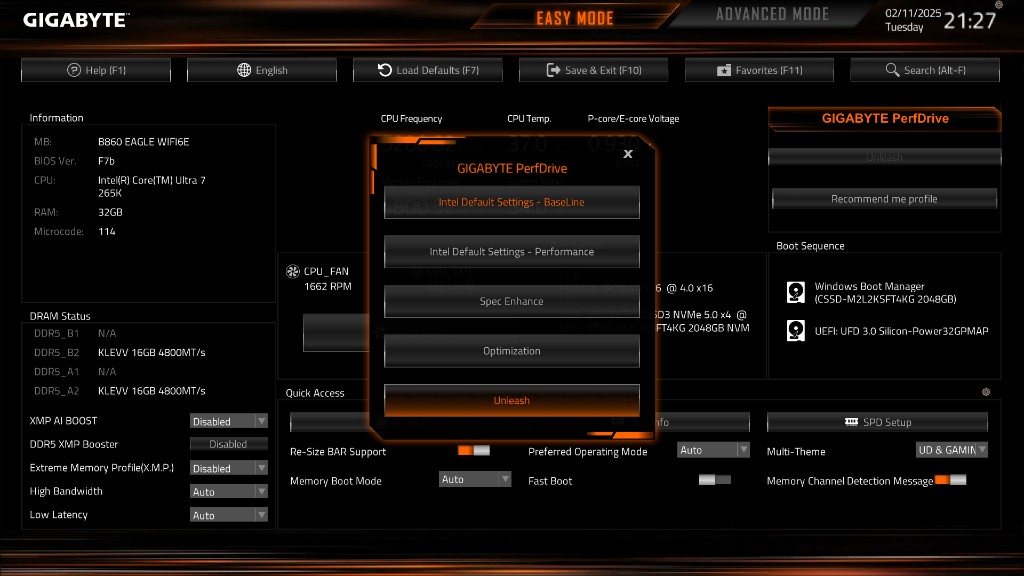1024x576 pixels.
Task: Click the DDR5 XMP Booster Disabled field
Action: (229, 444)
